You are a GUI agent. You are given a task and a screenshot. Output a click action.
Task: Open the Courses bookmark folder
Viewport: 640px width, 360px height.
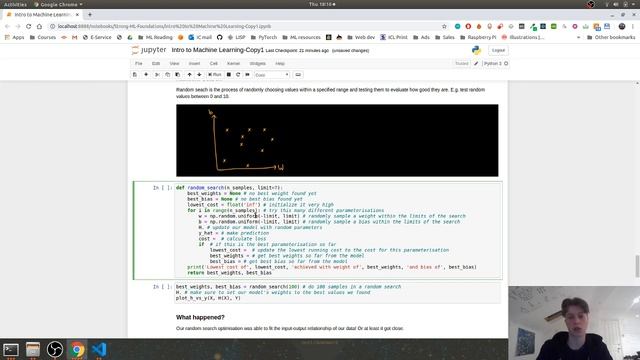(x=43, y=37)
